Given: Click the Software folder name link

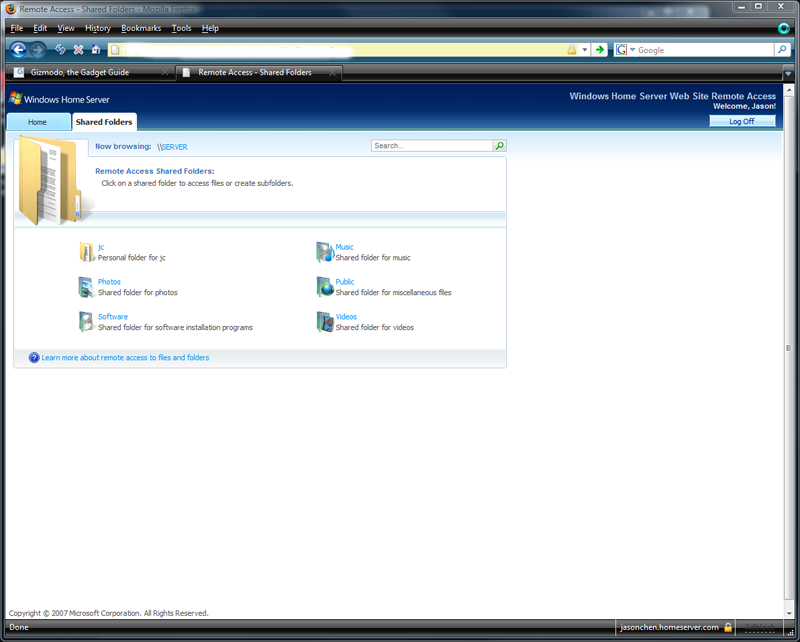Looking at the screenshot, I should point(113,316).
